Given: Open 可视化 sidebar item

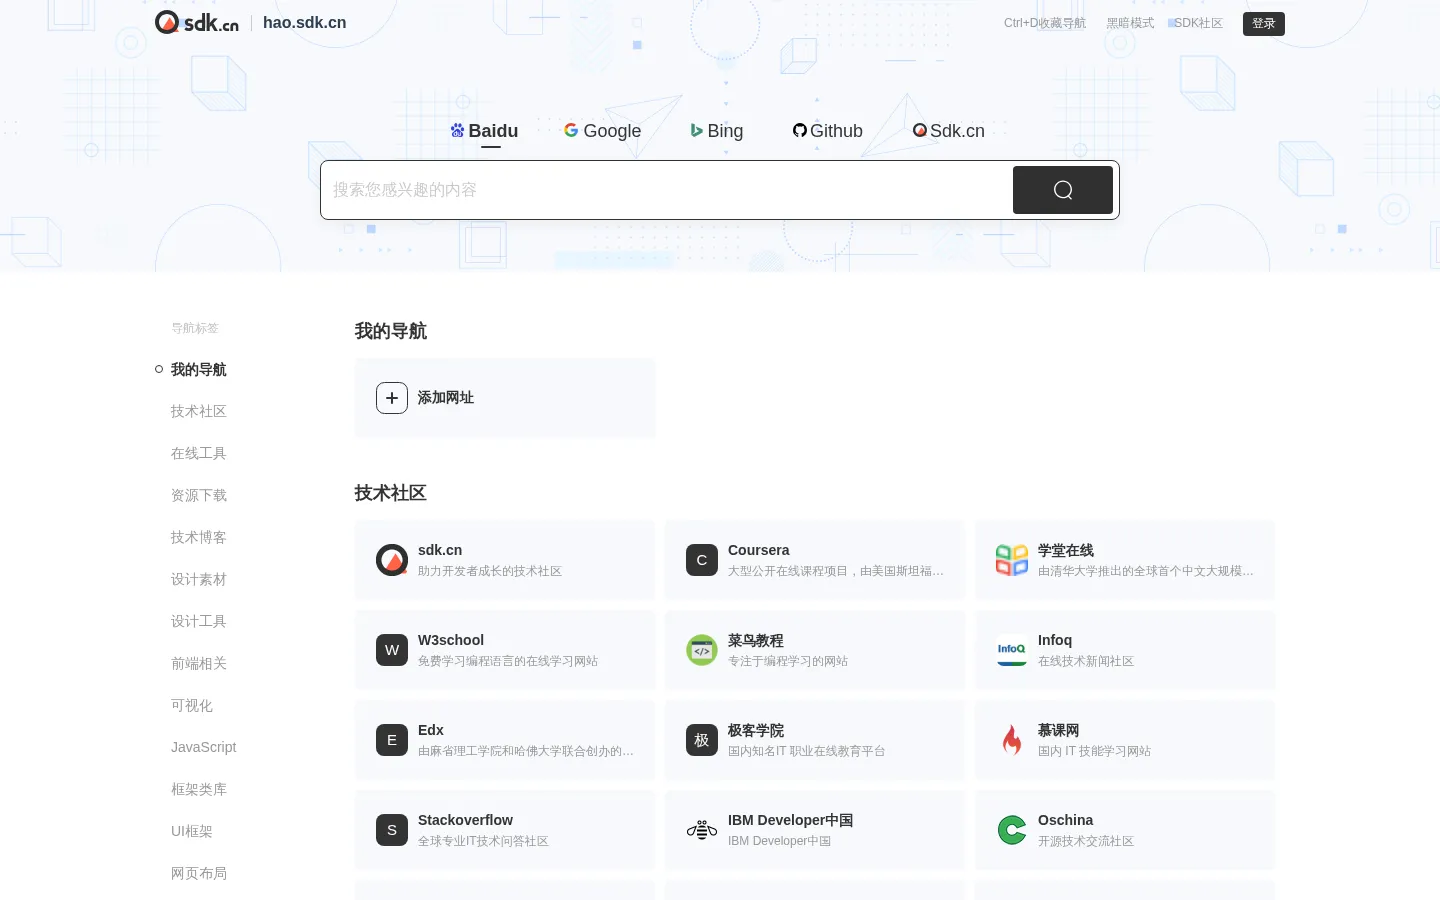Looking at the screenshot, I should point(192,706).
